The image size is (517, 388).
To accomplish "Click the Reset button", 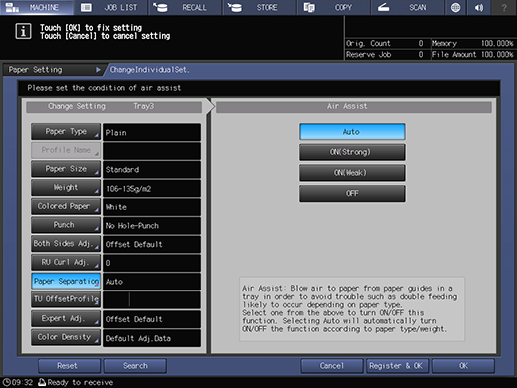I will point(69,366).
